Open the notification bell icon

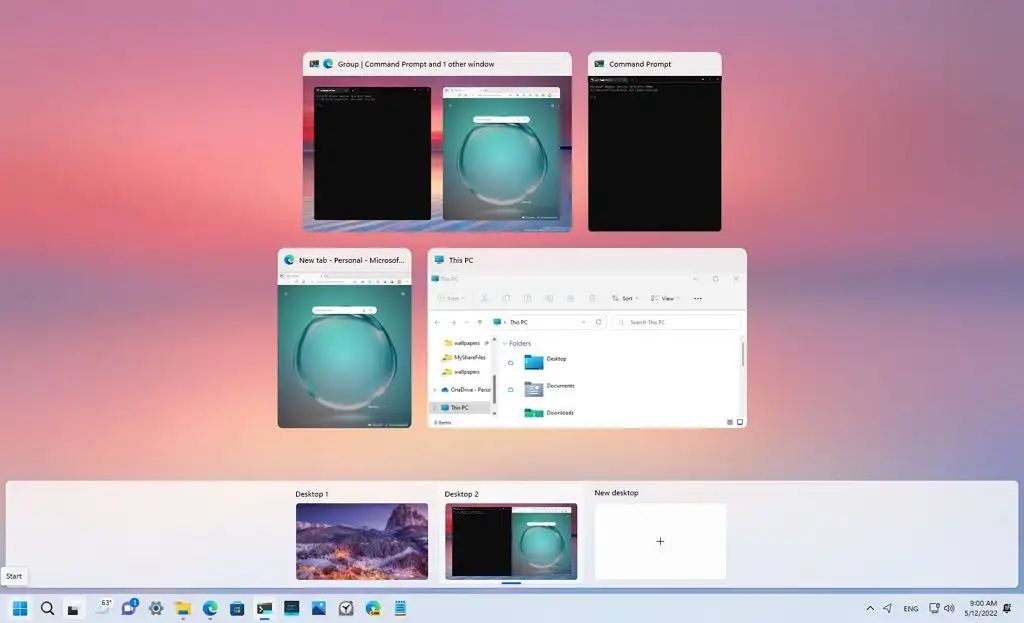[x=1007, y=609]
